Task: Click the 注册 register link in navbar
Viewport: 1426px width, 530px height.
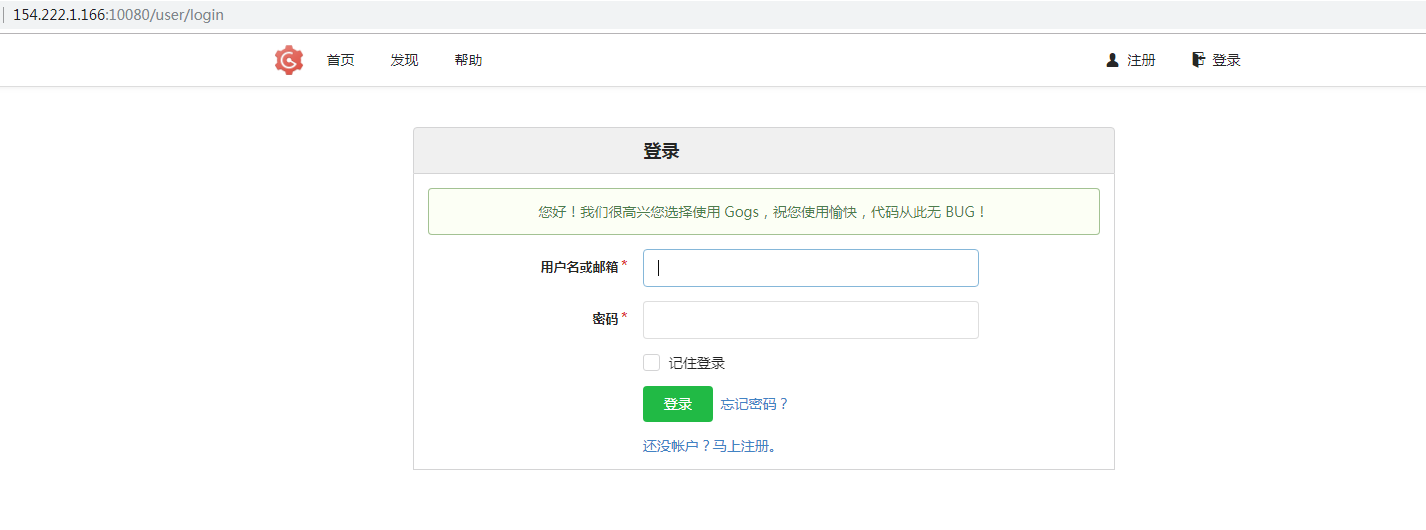Action: [1131, 60]
